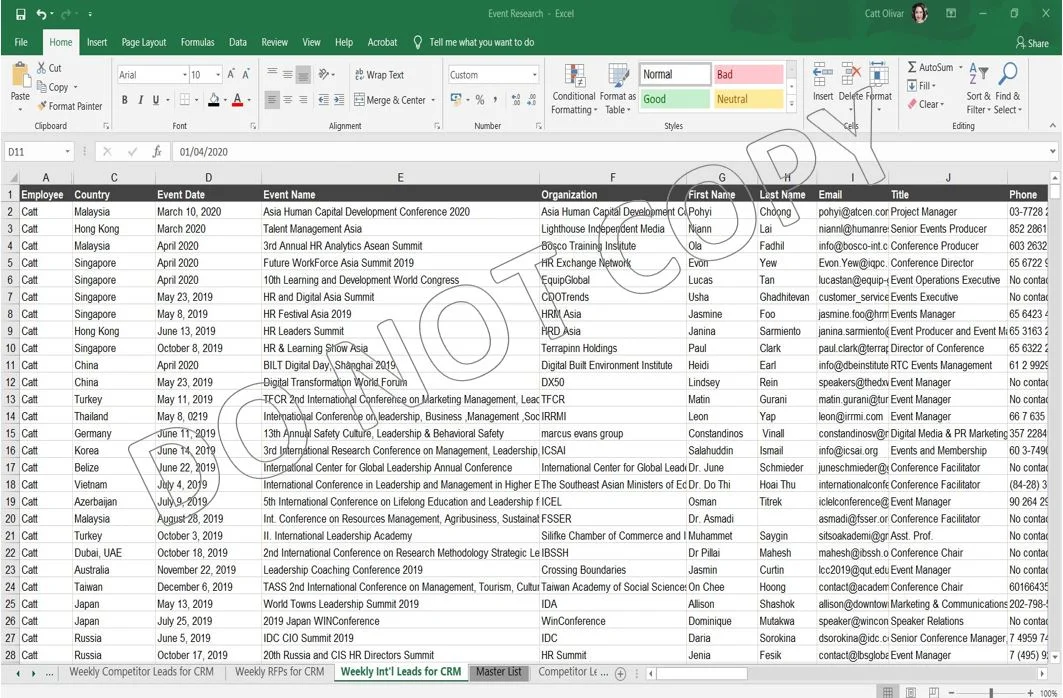Viewport: 1063px width, 698px height.
Task: Apply Italic formatting
Action: click(140, 100)
